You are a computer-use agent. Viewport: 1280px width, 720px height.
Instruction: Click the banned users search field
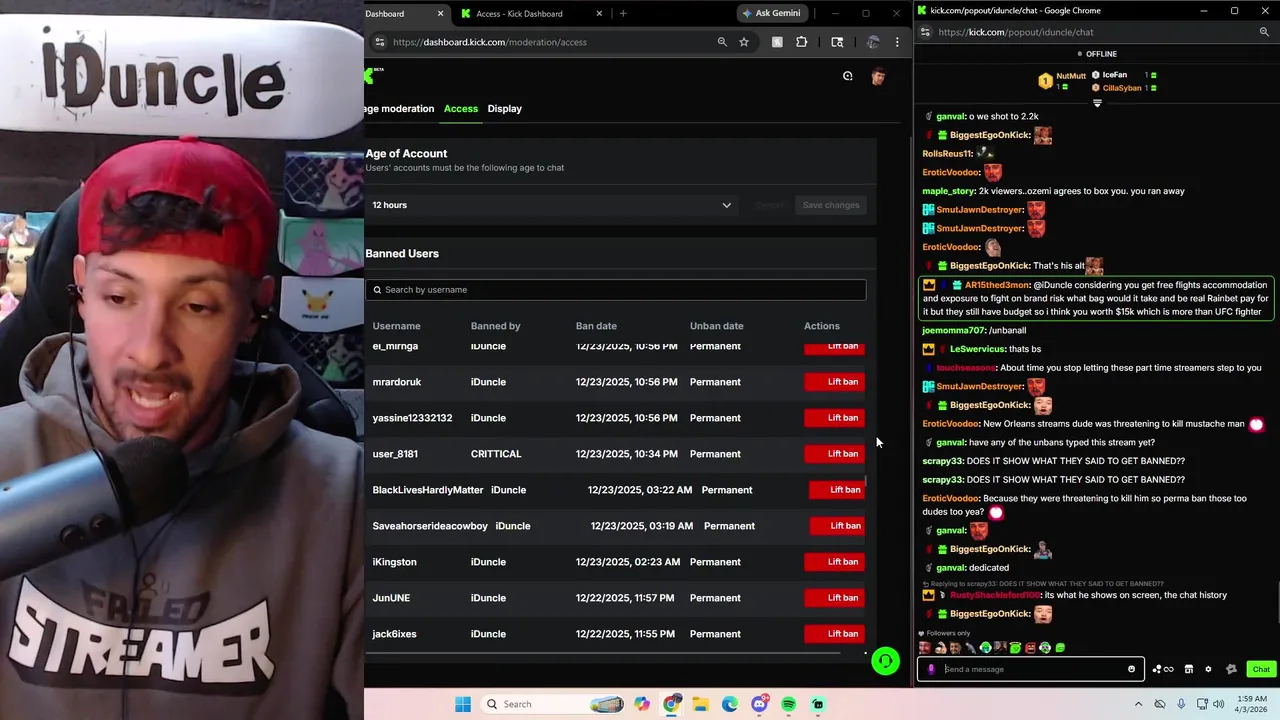tap(616, 290)
